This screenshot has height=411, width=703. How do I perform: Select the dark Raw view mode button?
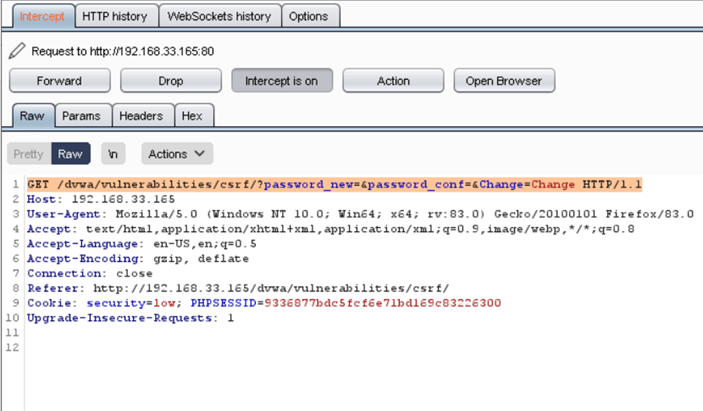(x=70, y=154)
